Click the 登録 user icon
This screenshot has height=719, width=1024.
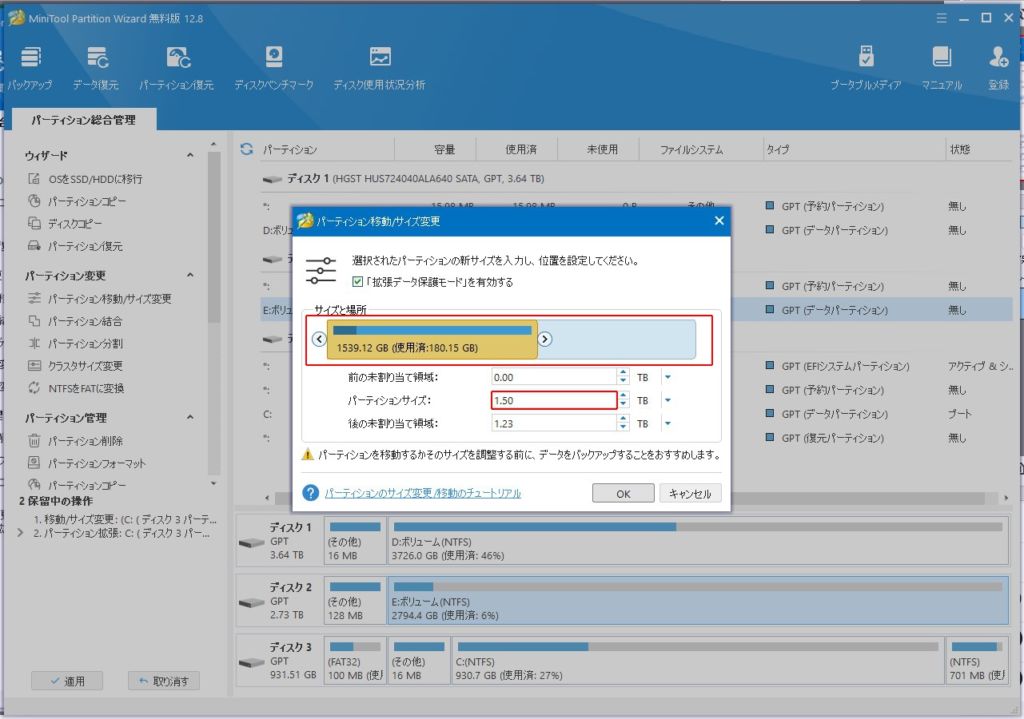click(x=998, y=58)
